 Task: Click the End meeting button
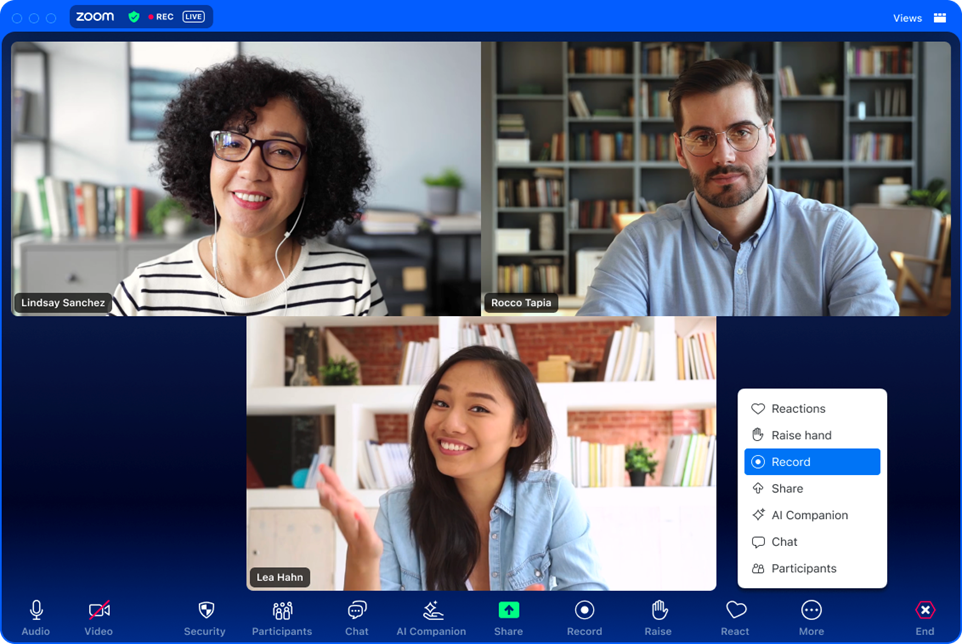tap(925, 610)
